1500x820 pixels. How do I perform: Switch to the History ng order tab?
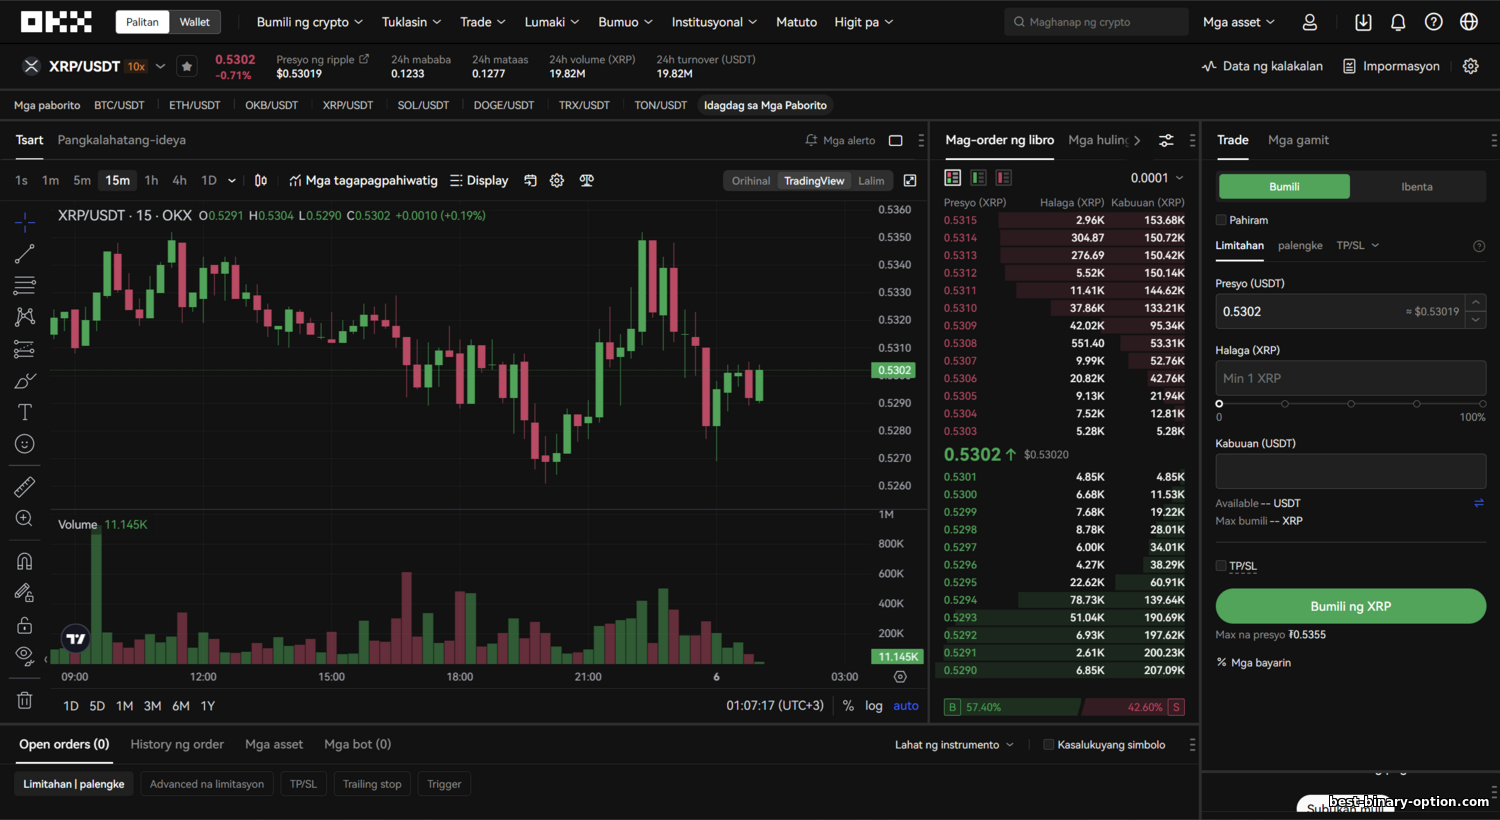click(177, 744)
